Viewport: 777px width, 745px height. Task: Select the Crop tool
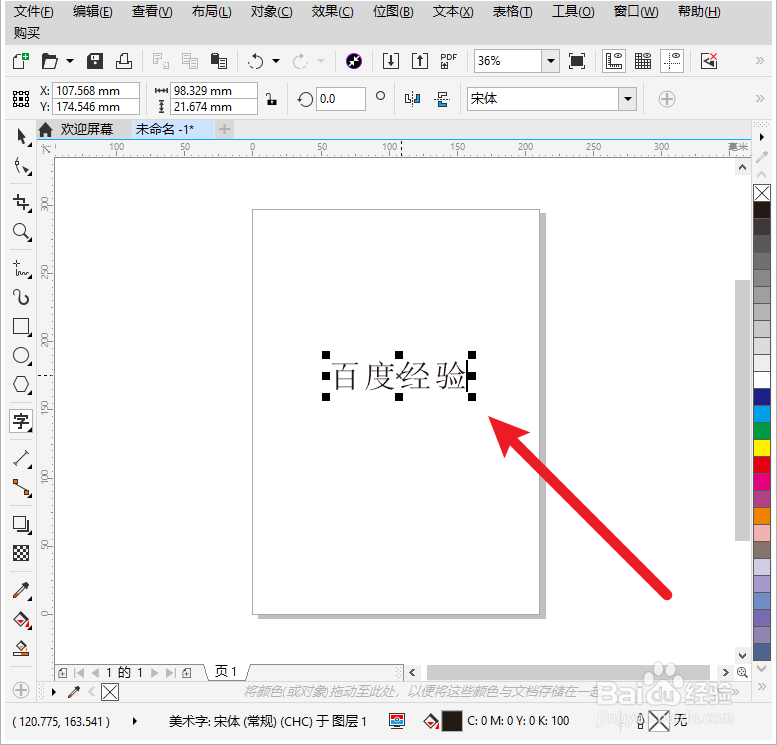21,203
